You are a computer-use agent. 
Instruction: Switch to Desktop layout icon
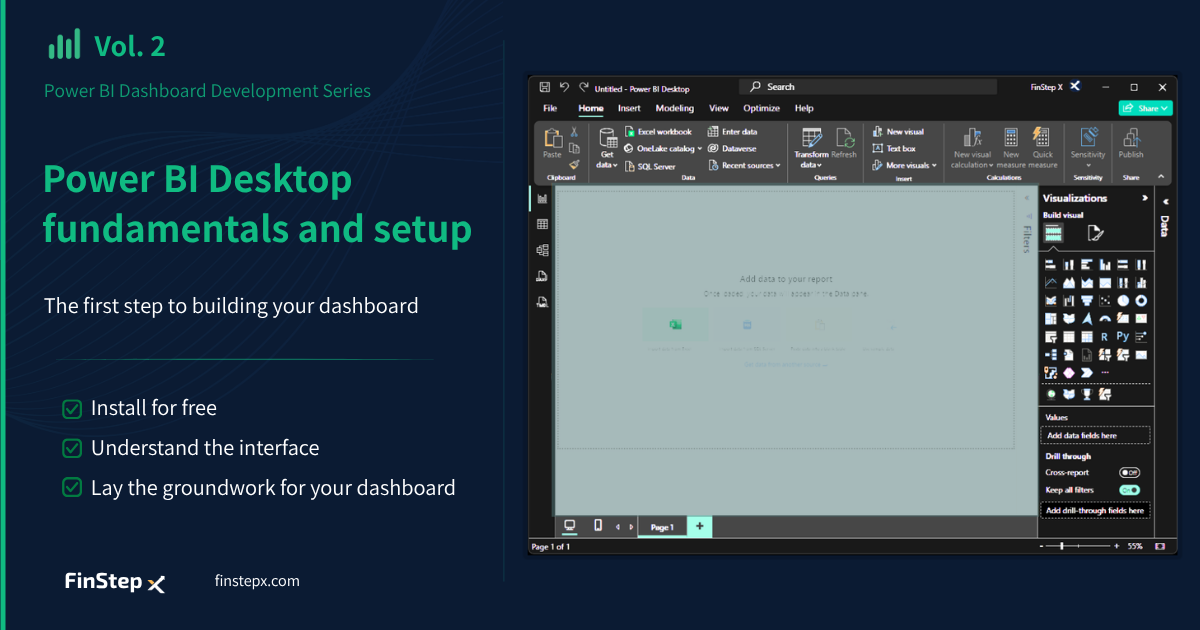pyautogui.click(x=570, y=525)
